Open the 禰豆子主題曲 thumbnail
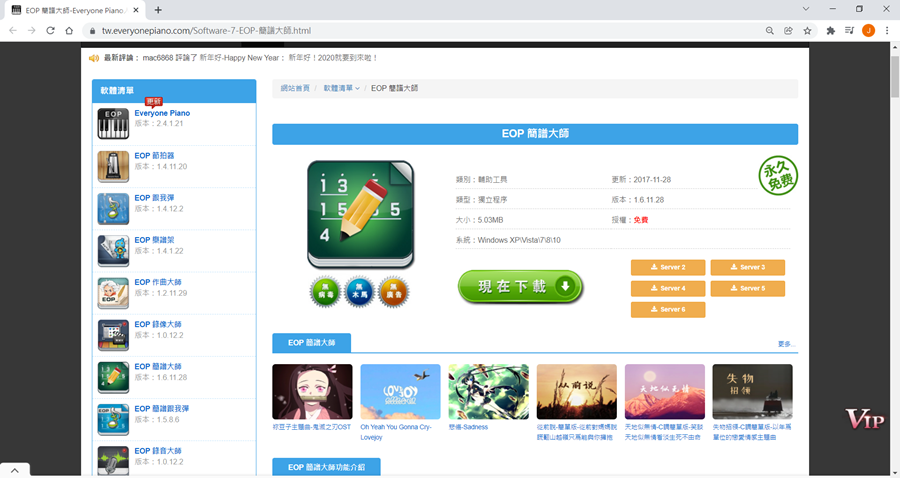 pyautogui.click(x=312, y=391)
